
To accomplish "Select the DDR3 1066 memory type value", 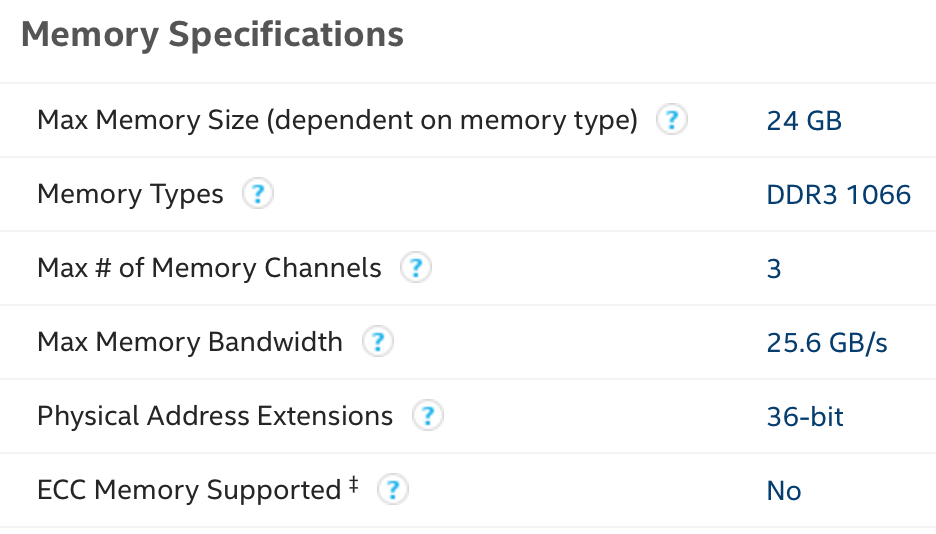I will click(x=838, y=194).
